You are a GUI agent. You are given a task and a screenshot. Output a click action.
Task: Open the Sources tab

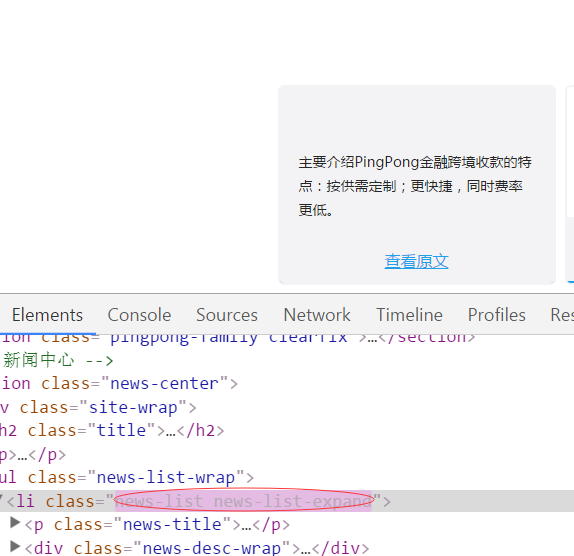point(227,315)
